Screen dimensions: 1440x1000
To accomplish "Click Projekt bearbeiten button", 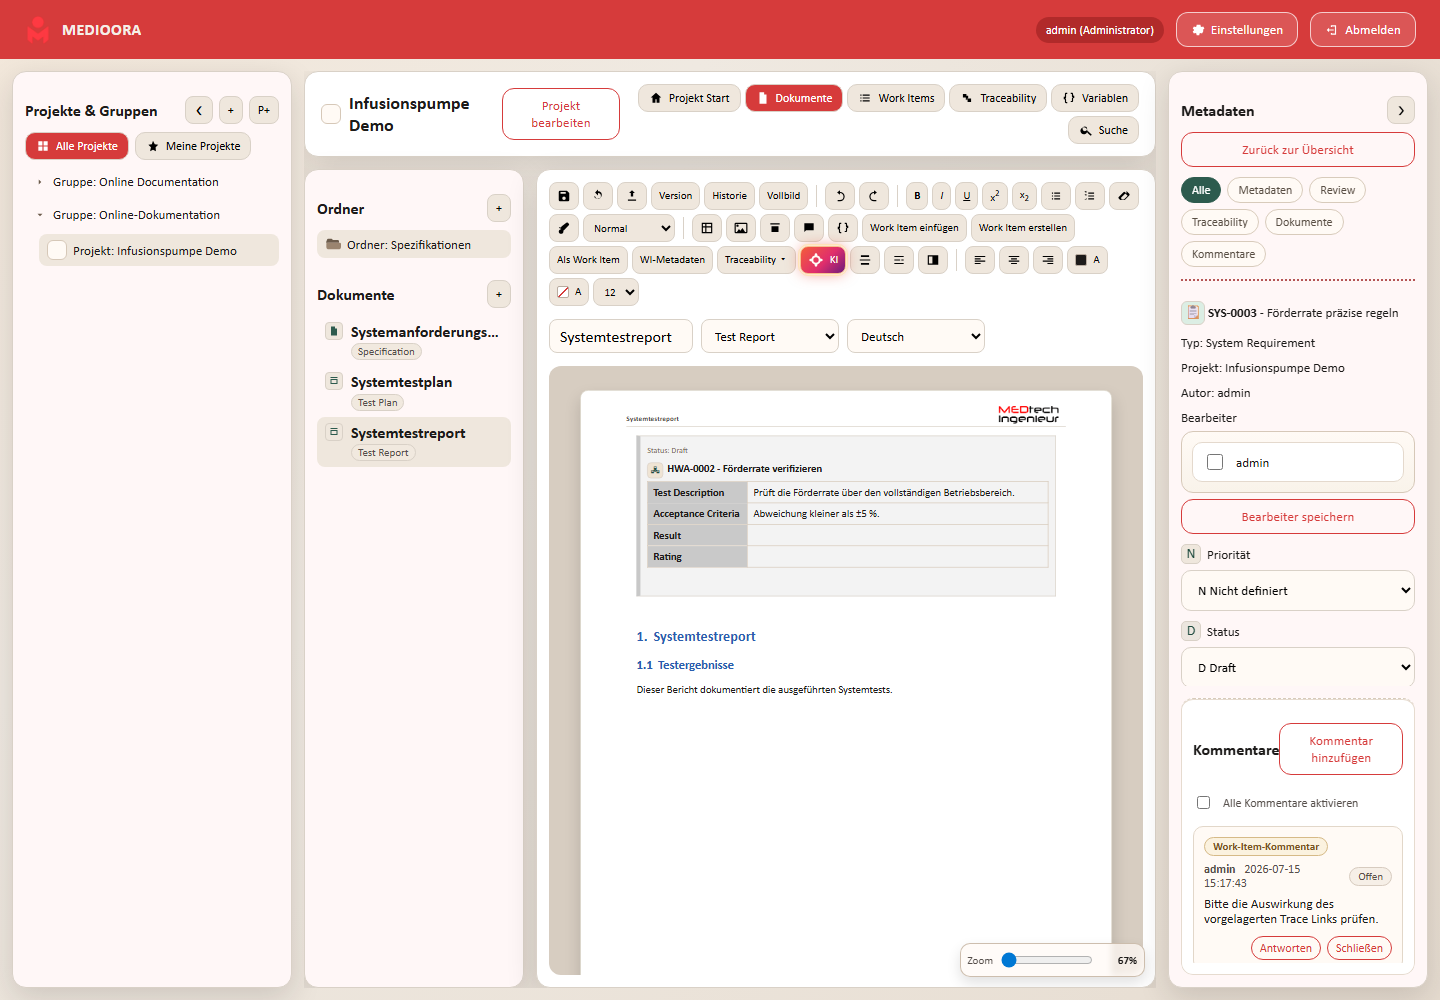I will click(561, 114).
